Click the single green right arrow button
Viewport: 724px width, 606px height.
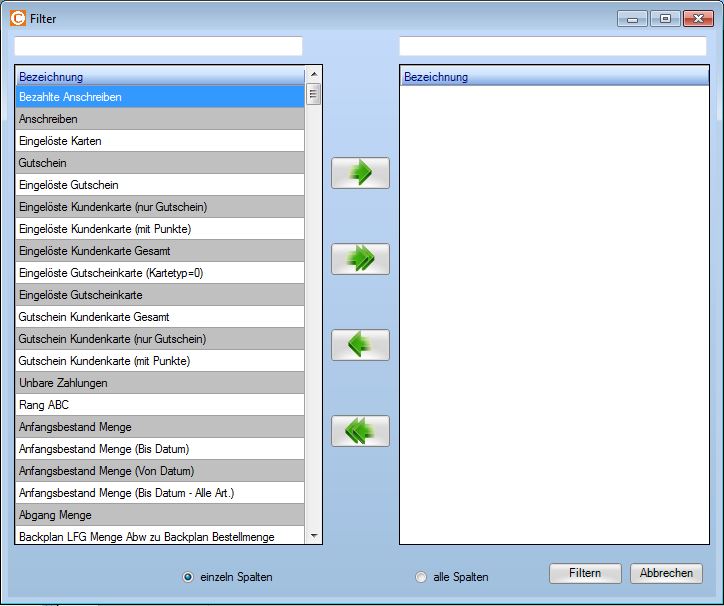(360, 173)
